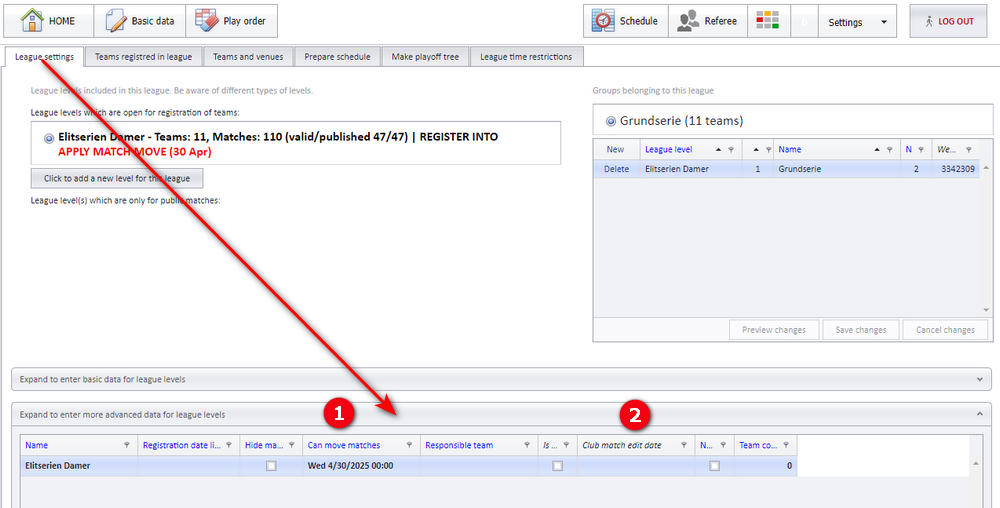Open the Make playoff tree tab
Viewport: 1000px width, 508px height.
[x=425, y=57]
